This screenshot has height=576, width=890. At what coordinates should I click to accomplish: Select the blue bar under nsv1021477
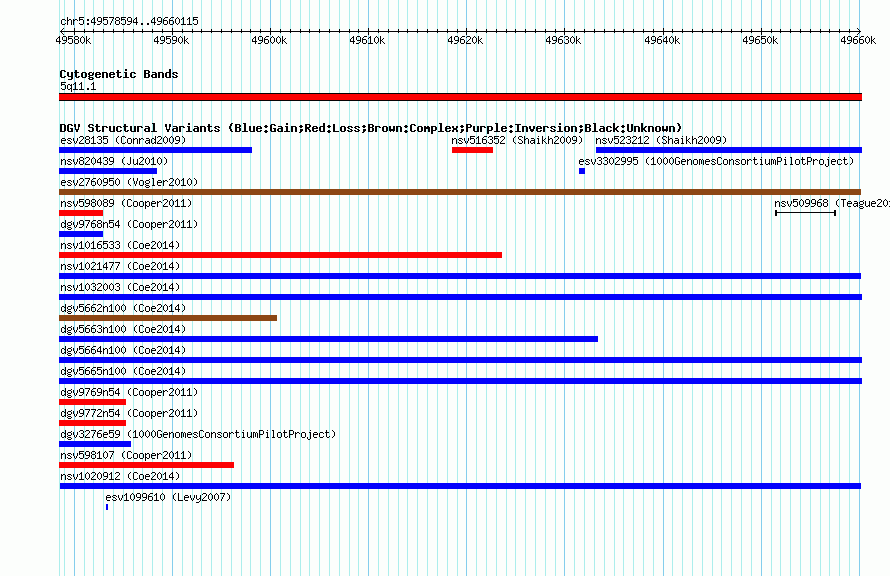tap(460, 276)
